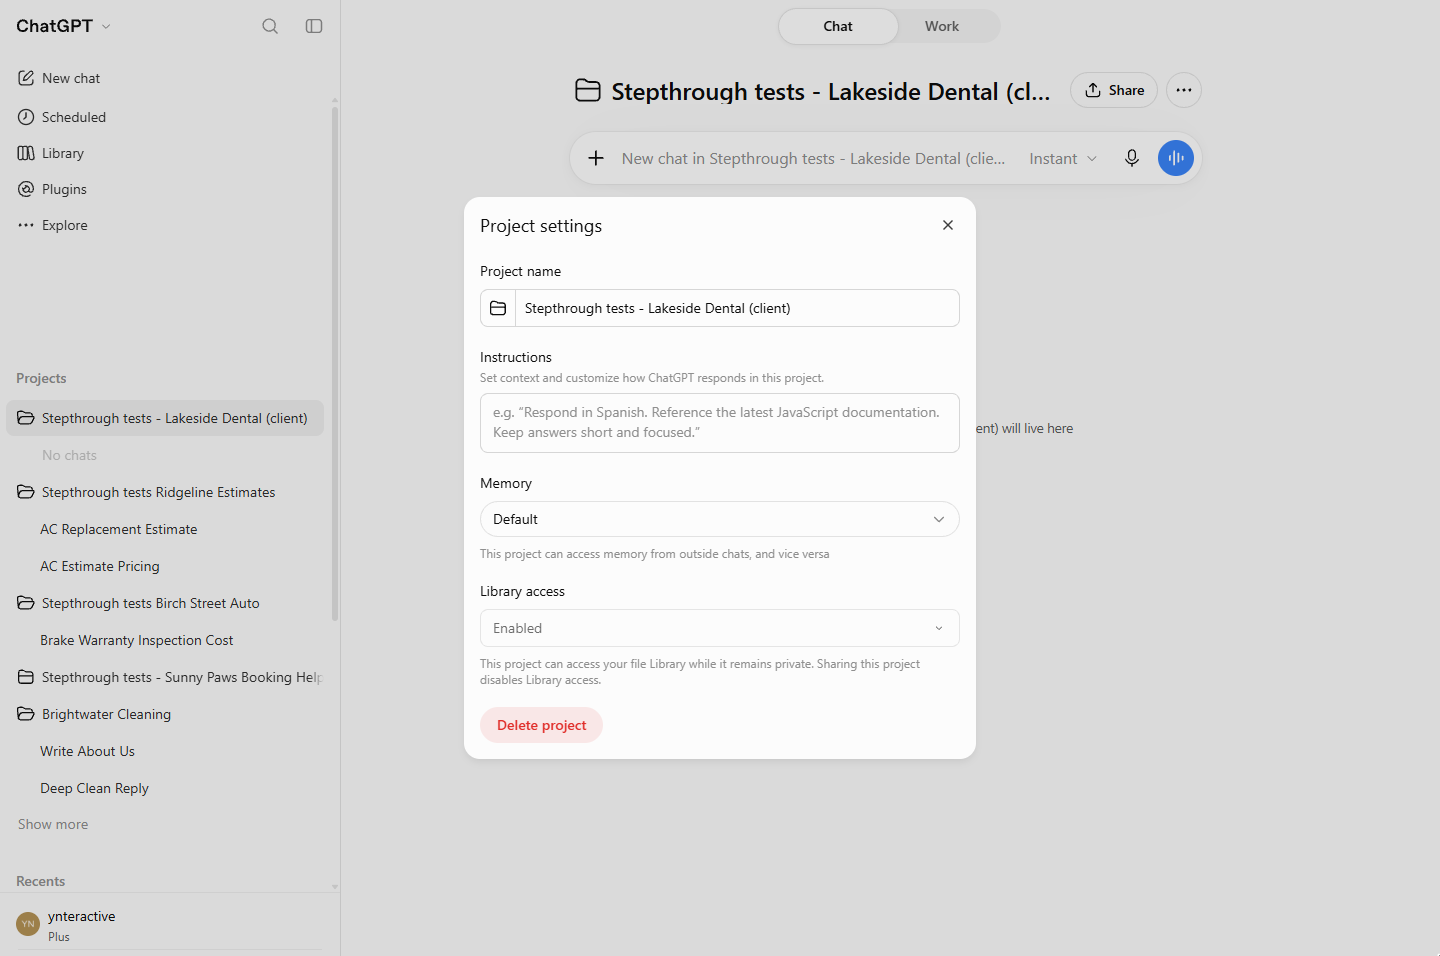Open the AC Replacement Estimate chat
1440x956 pixels.
pyautogui.click(x=119, y=529)
